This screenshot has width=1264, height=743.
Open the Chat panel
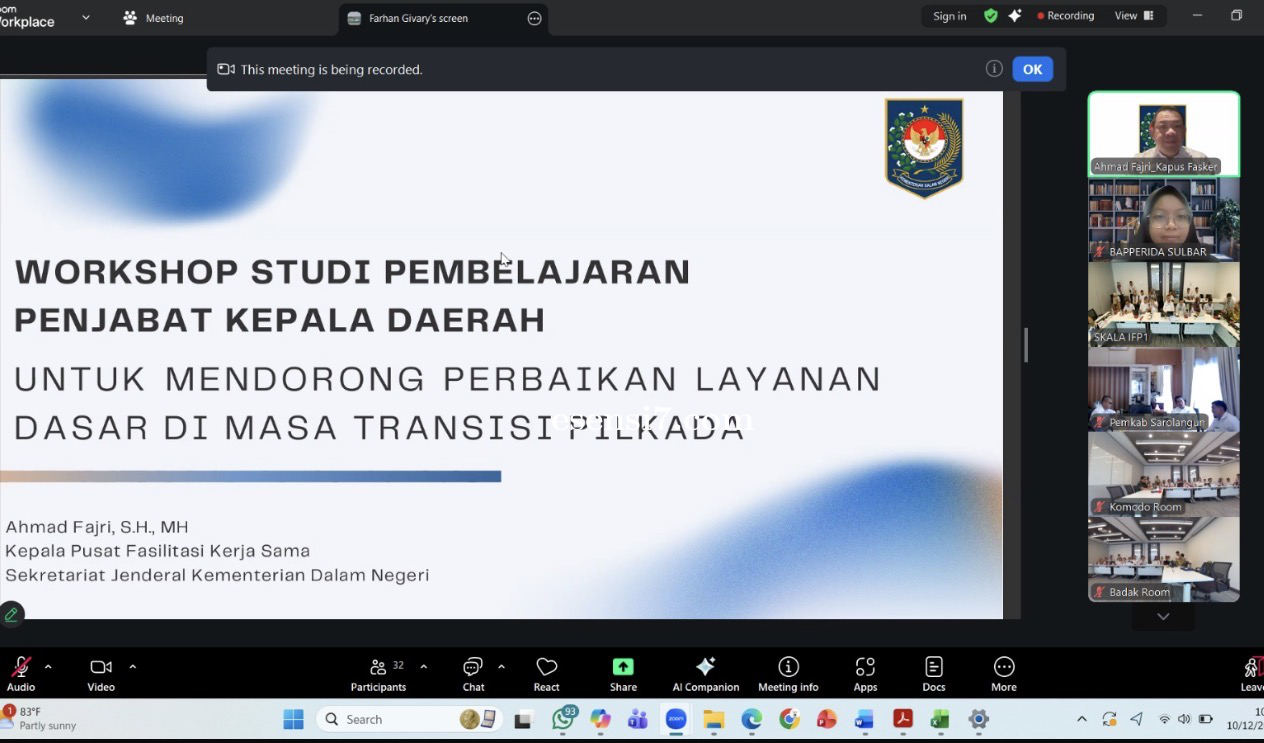473,672
